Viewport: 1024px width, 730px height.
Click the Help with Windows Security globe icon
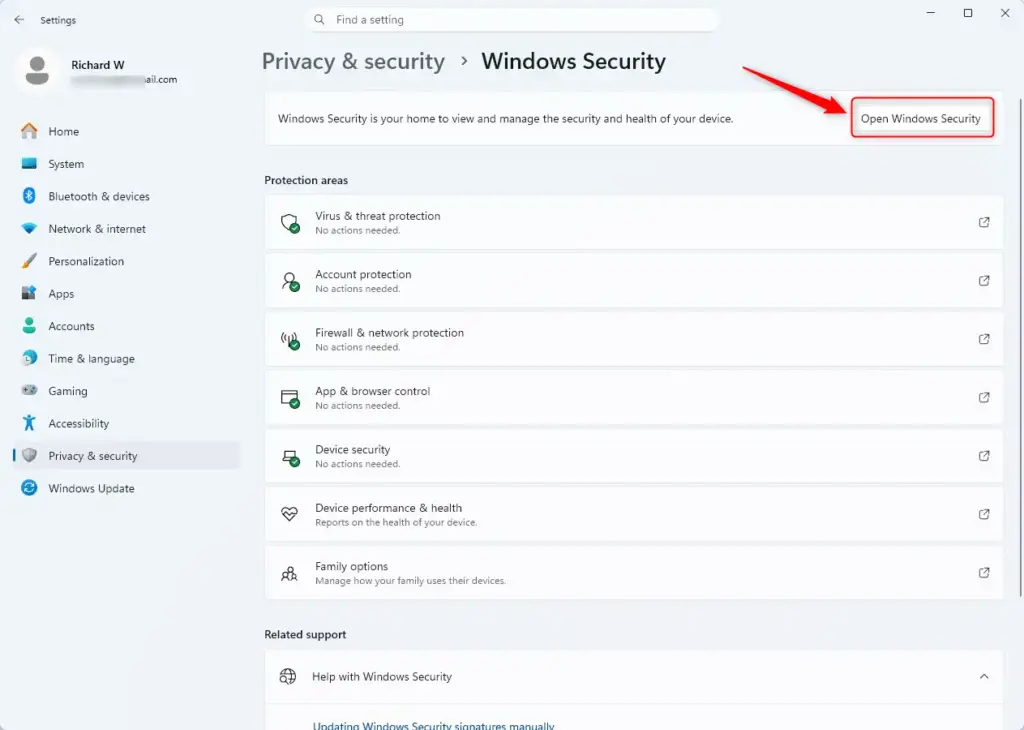click(x=287, y=676)
